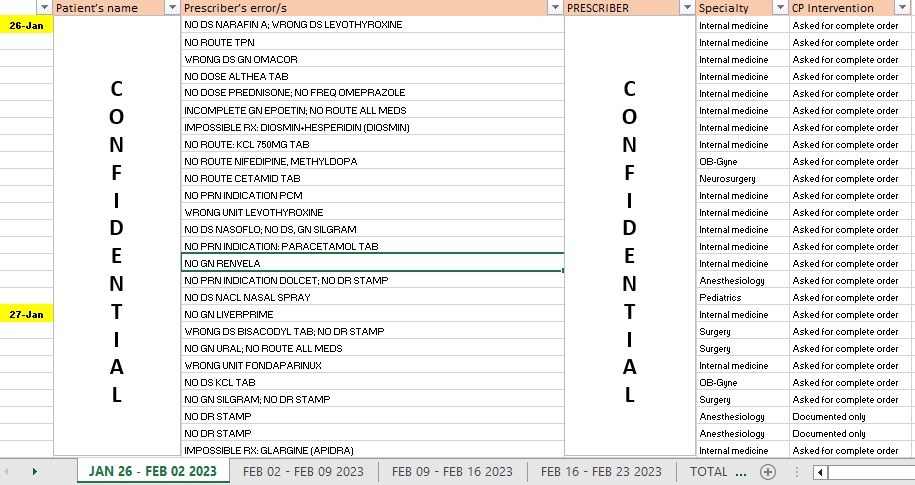The height and width of the screenshot is (485, 915).
Task: Open the CP Intervention filter dropdown
Action: [x=901, y=8]
